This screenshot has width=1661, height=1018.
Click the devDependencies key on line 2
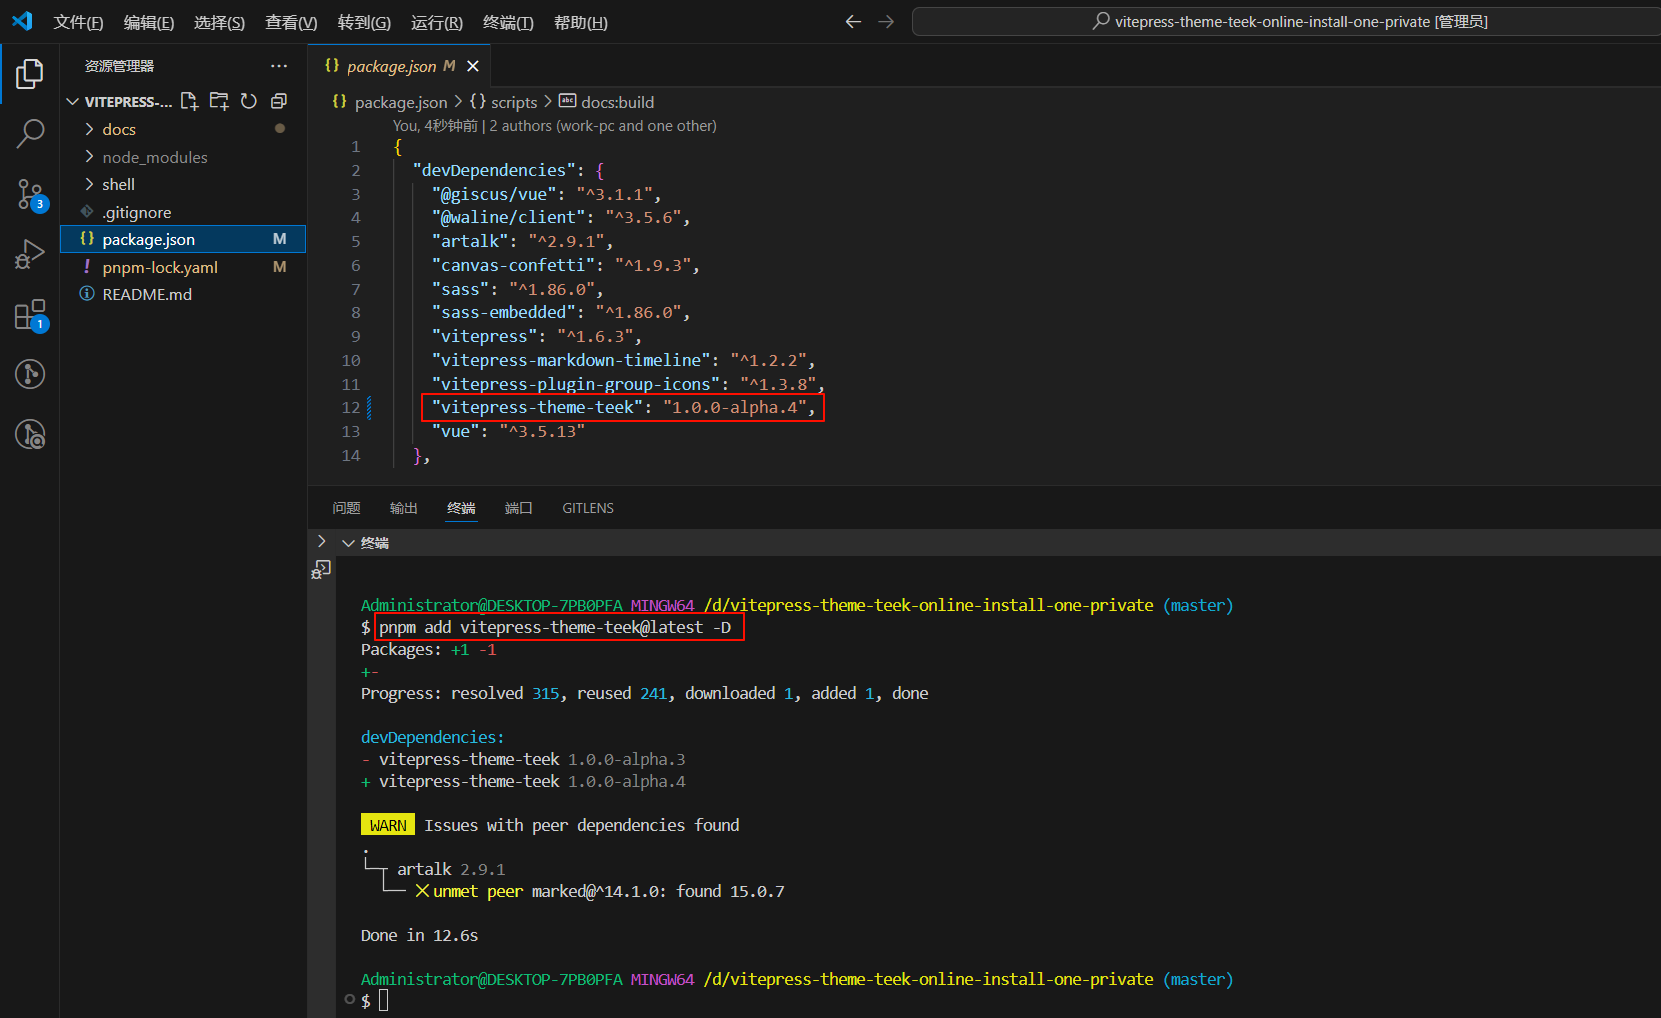coord(494,170)
